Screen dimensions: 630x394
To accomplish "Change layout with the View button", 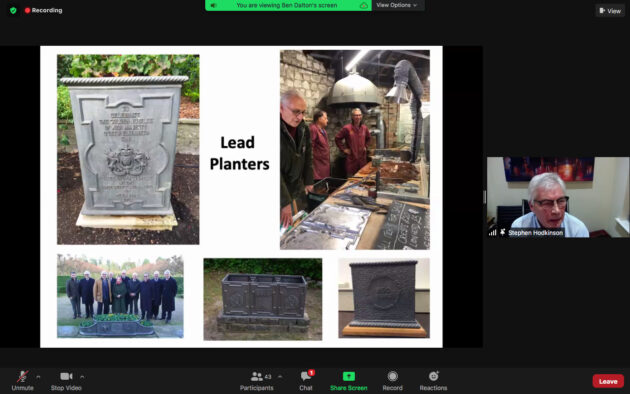I will (610, 11).
